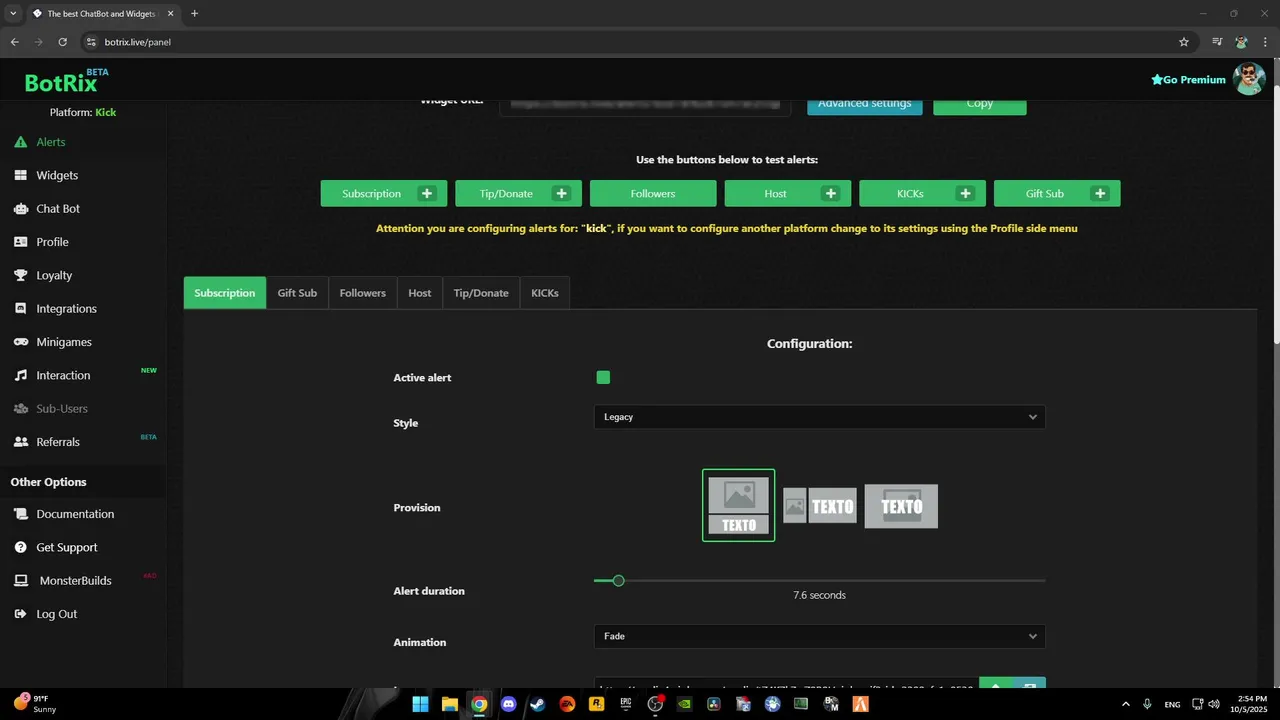Click the Kick platform label
This screenshot has height=720, width=1280.
tap(106, 112)
